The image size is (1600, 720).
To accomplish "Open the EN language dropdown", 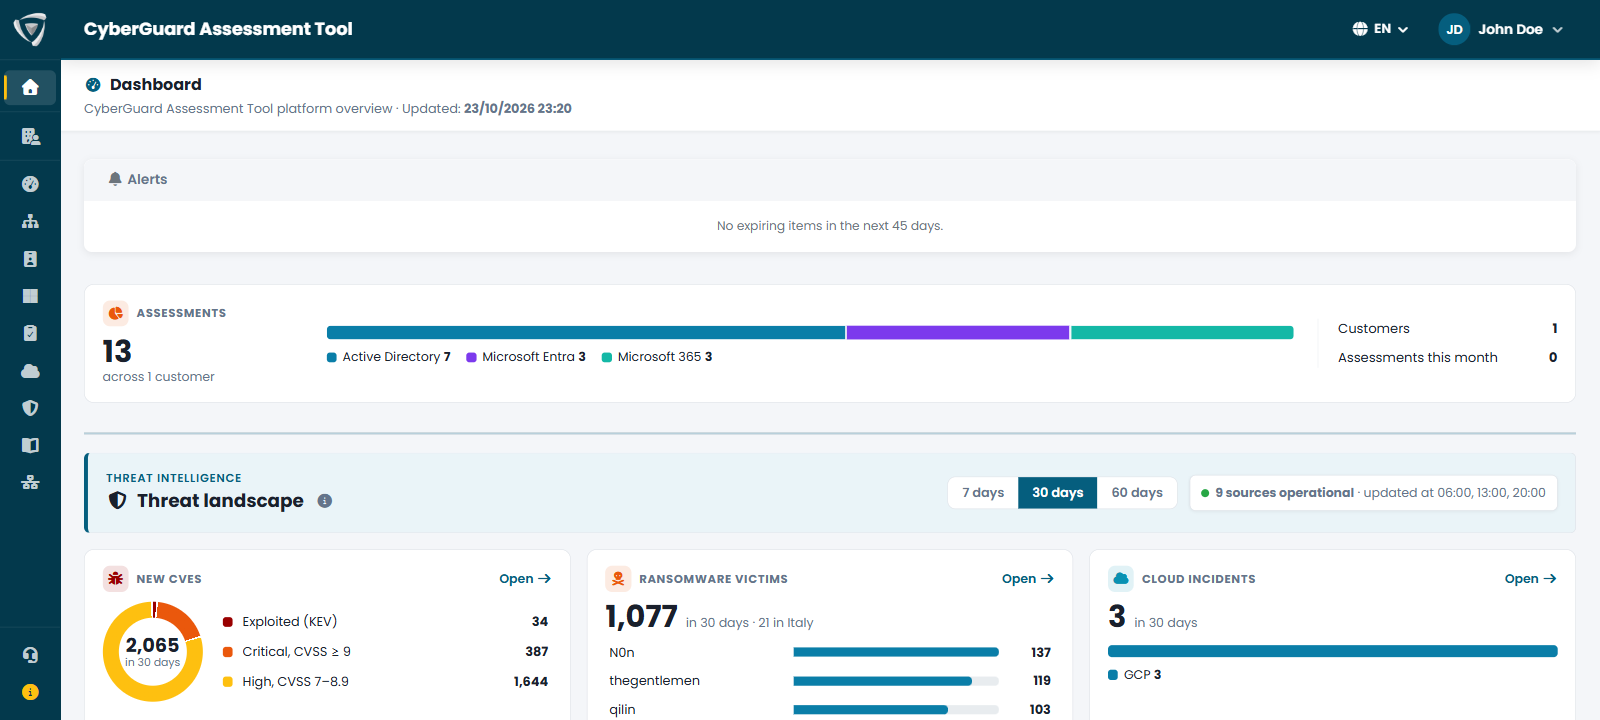I will 1381,29.
